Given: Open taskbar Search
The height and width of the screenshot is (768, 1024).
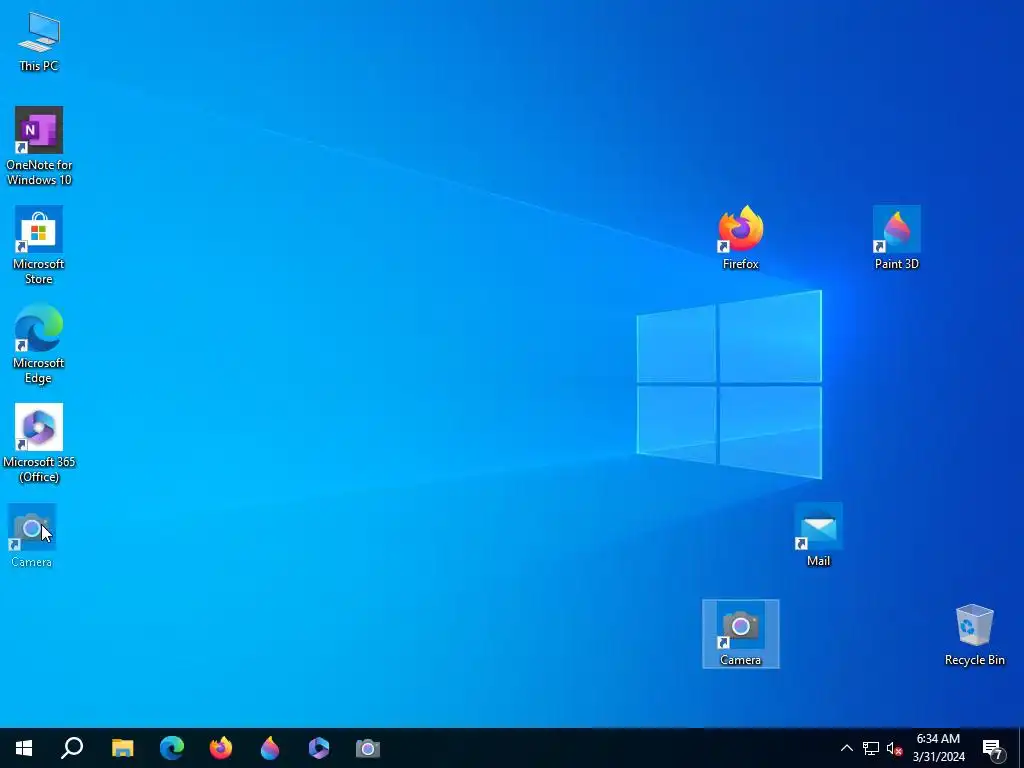Looking at the screenshot, I should point(72,748).
